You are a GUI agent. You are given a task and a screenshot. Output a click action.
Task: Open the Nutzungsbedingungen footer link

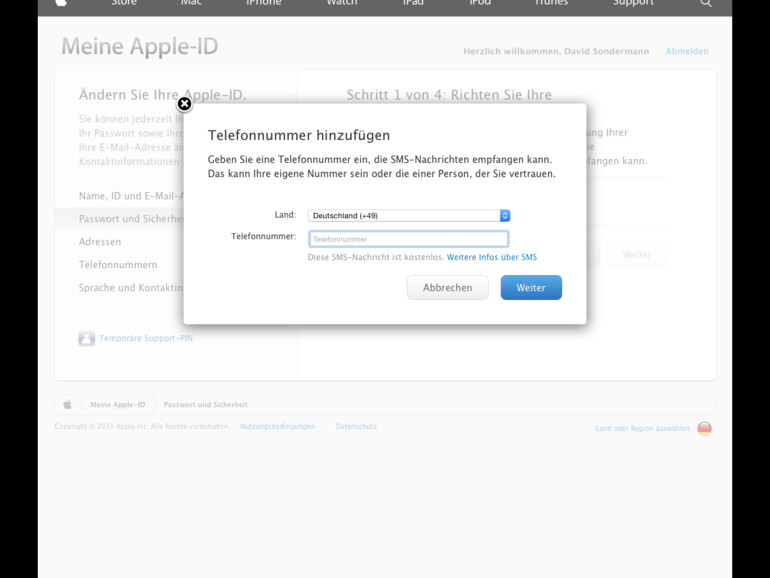pos(277,426)
